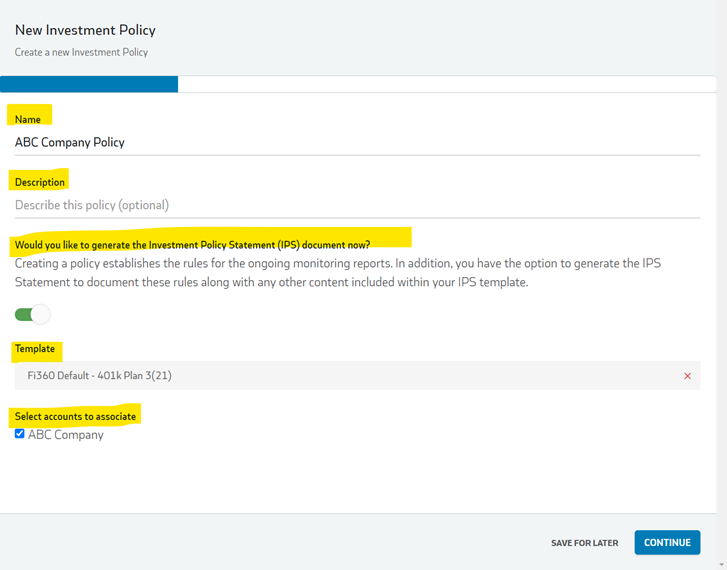Toggle the generate IPS document switch
This screenshot has width=727, height=570.
32,314
